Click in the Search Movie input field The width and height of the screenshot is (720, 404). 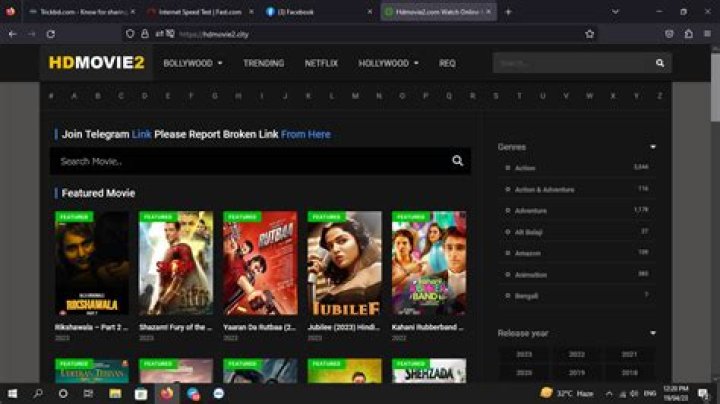pyautogui.click(x=240, y=161)
